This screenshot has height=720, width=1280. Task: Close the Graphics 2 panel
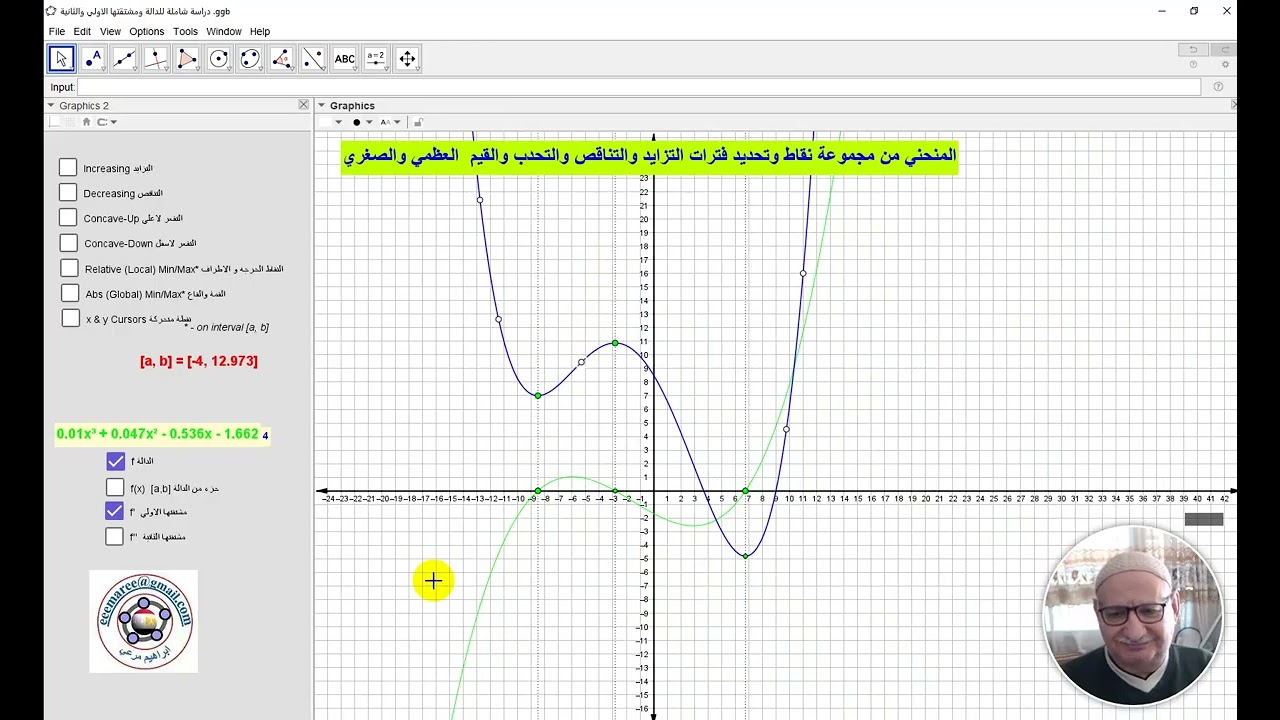tap(303, 105)
